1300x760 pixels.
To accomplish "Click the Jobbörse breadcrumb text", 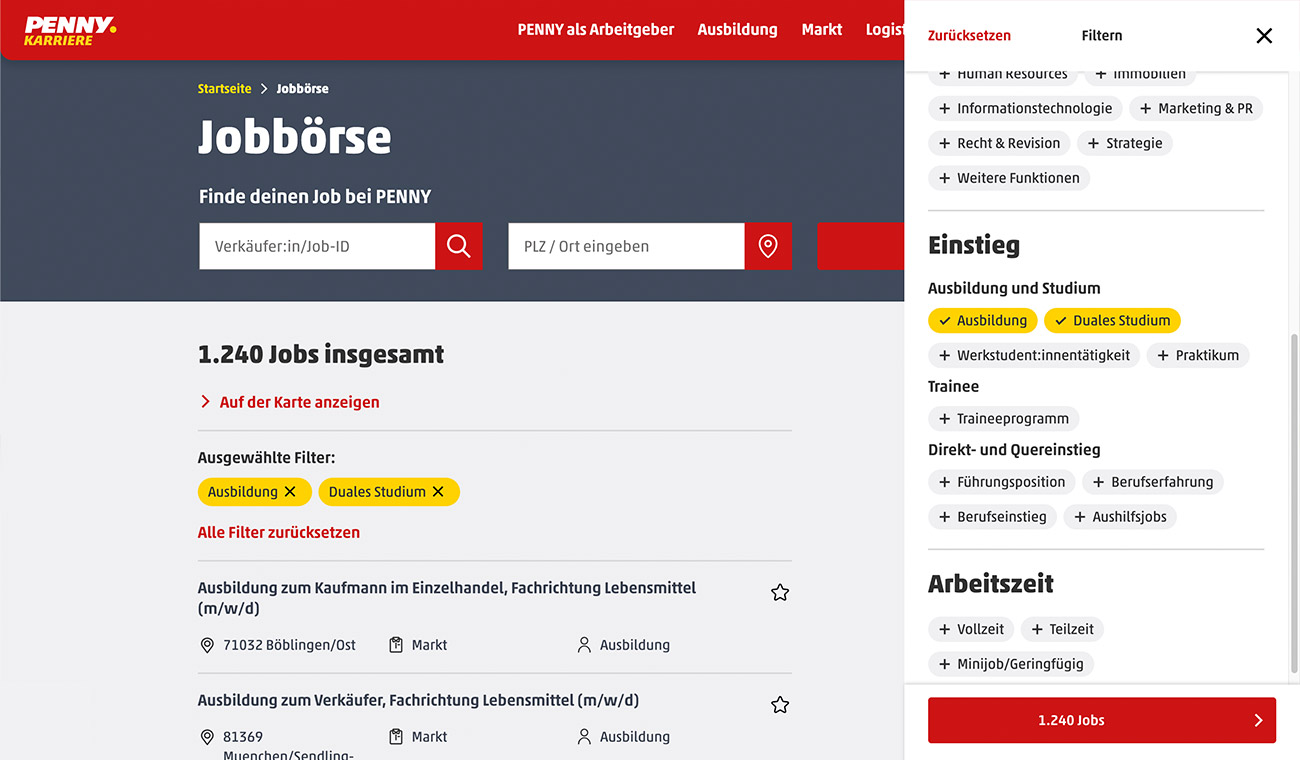I will tap(303, 89).
